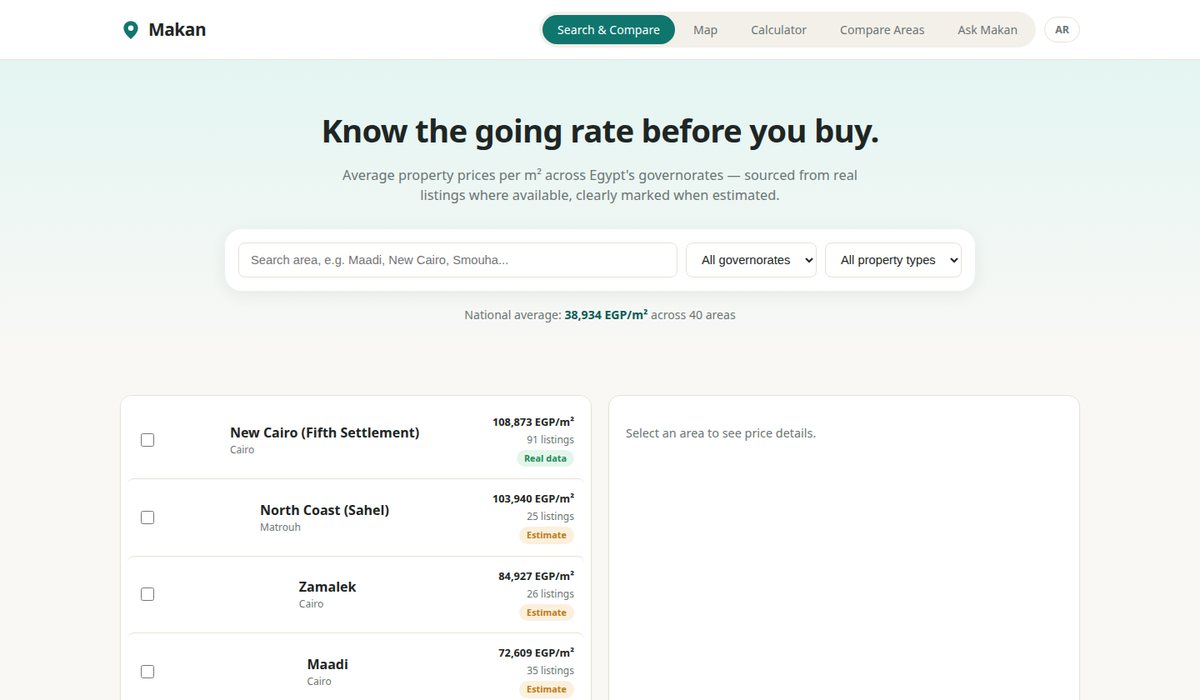The height and width of the screenshot is (700, 1200).
Task: Focus the Search area input field
Action: [458, 260]
